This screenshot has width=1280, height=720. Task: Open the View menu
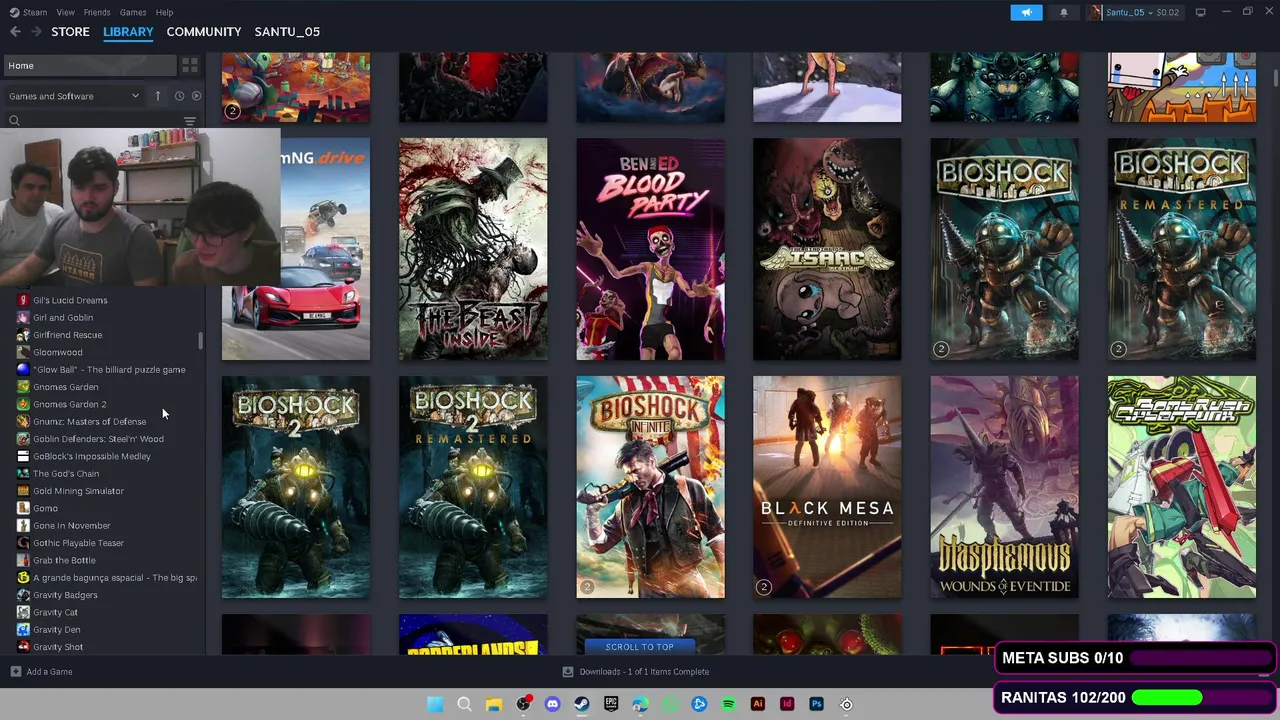click(x=65, y=12)
